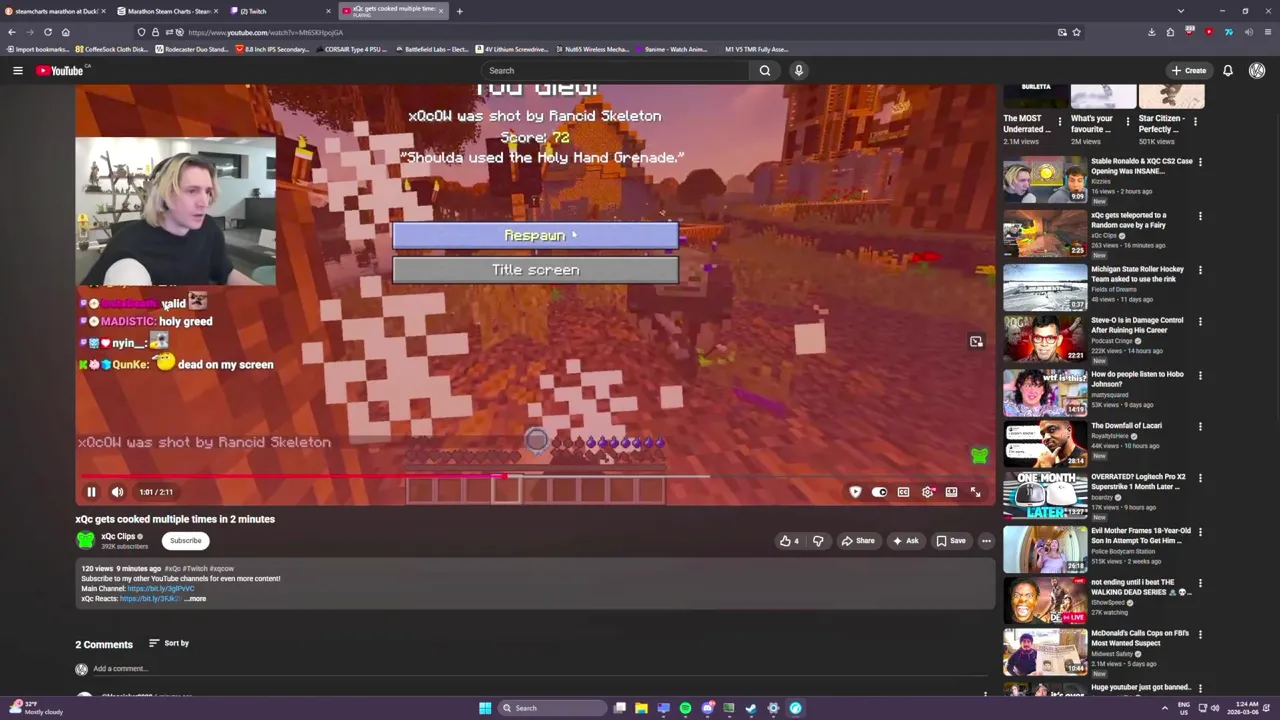
Task: Open a new browser tab
Action: coord(459,11)
